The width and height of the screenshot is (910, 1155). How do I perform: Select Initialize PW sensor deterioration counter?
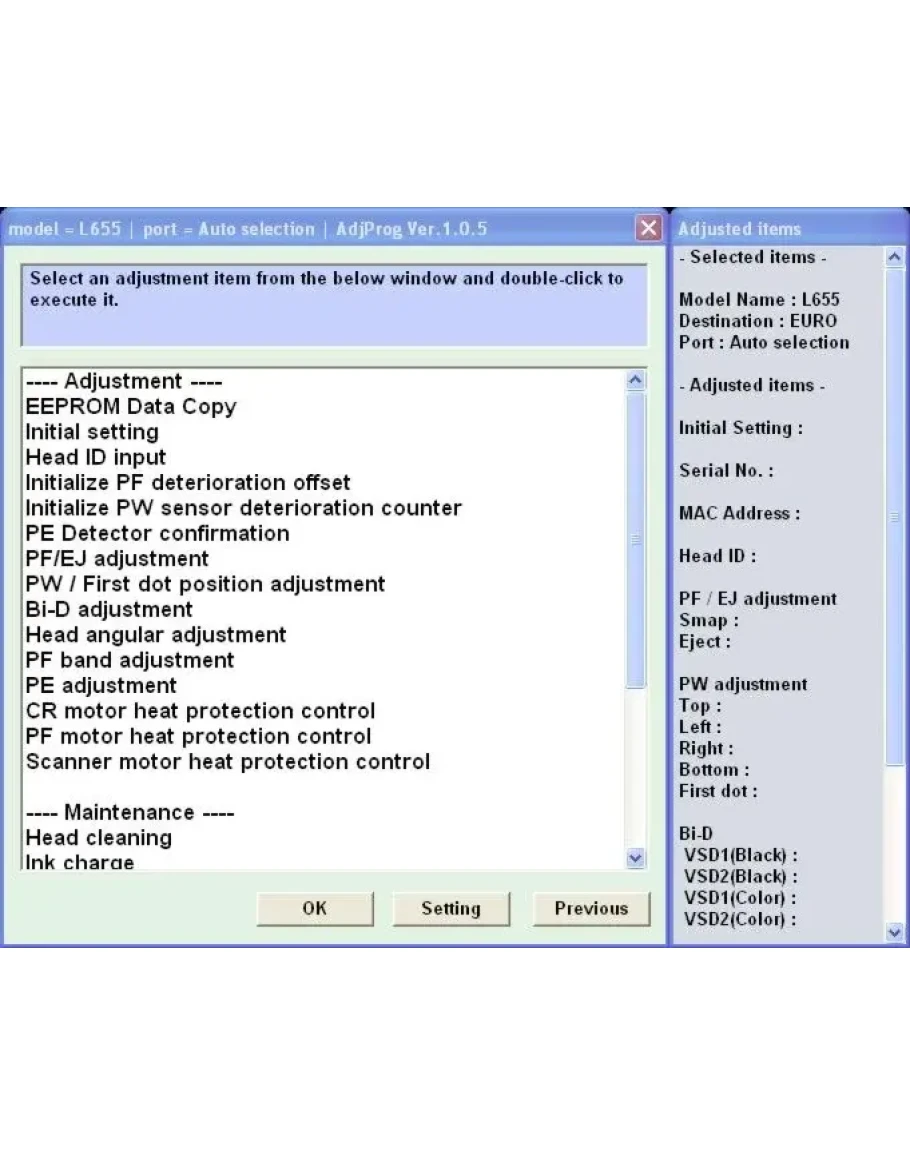[x=243, y=508]
